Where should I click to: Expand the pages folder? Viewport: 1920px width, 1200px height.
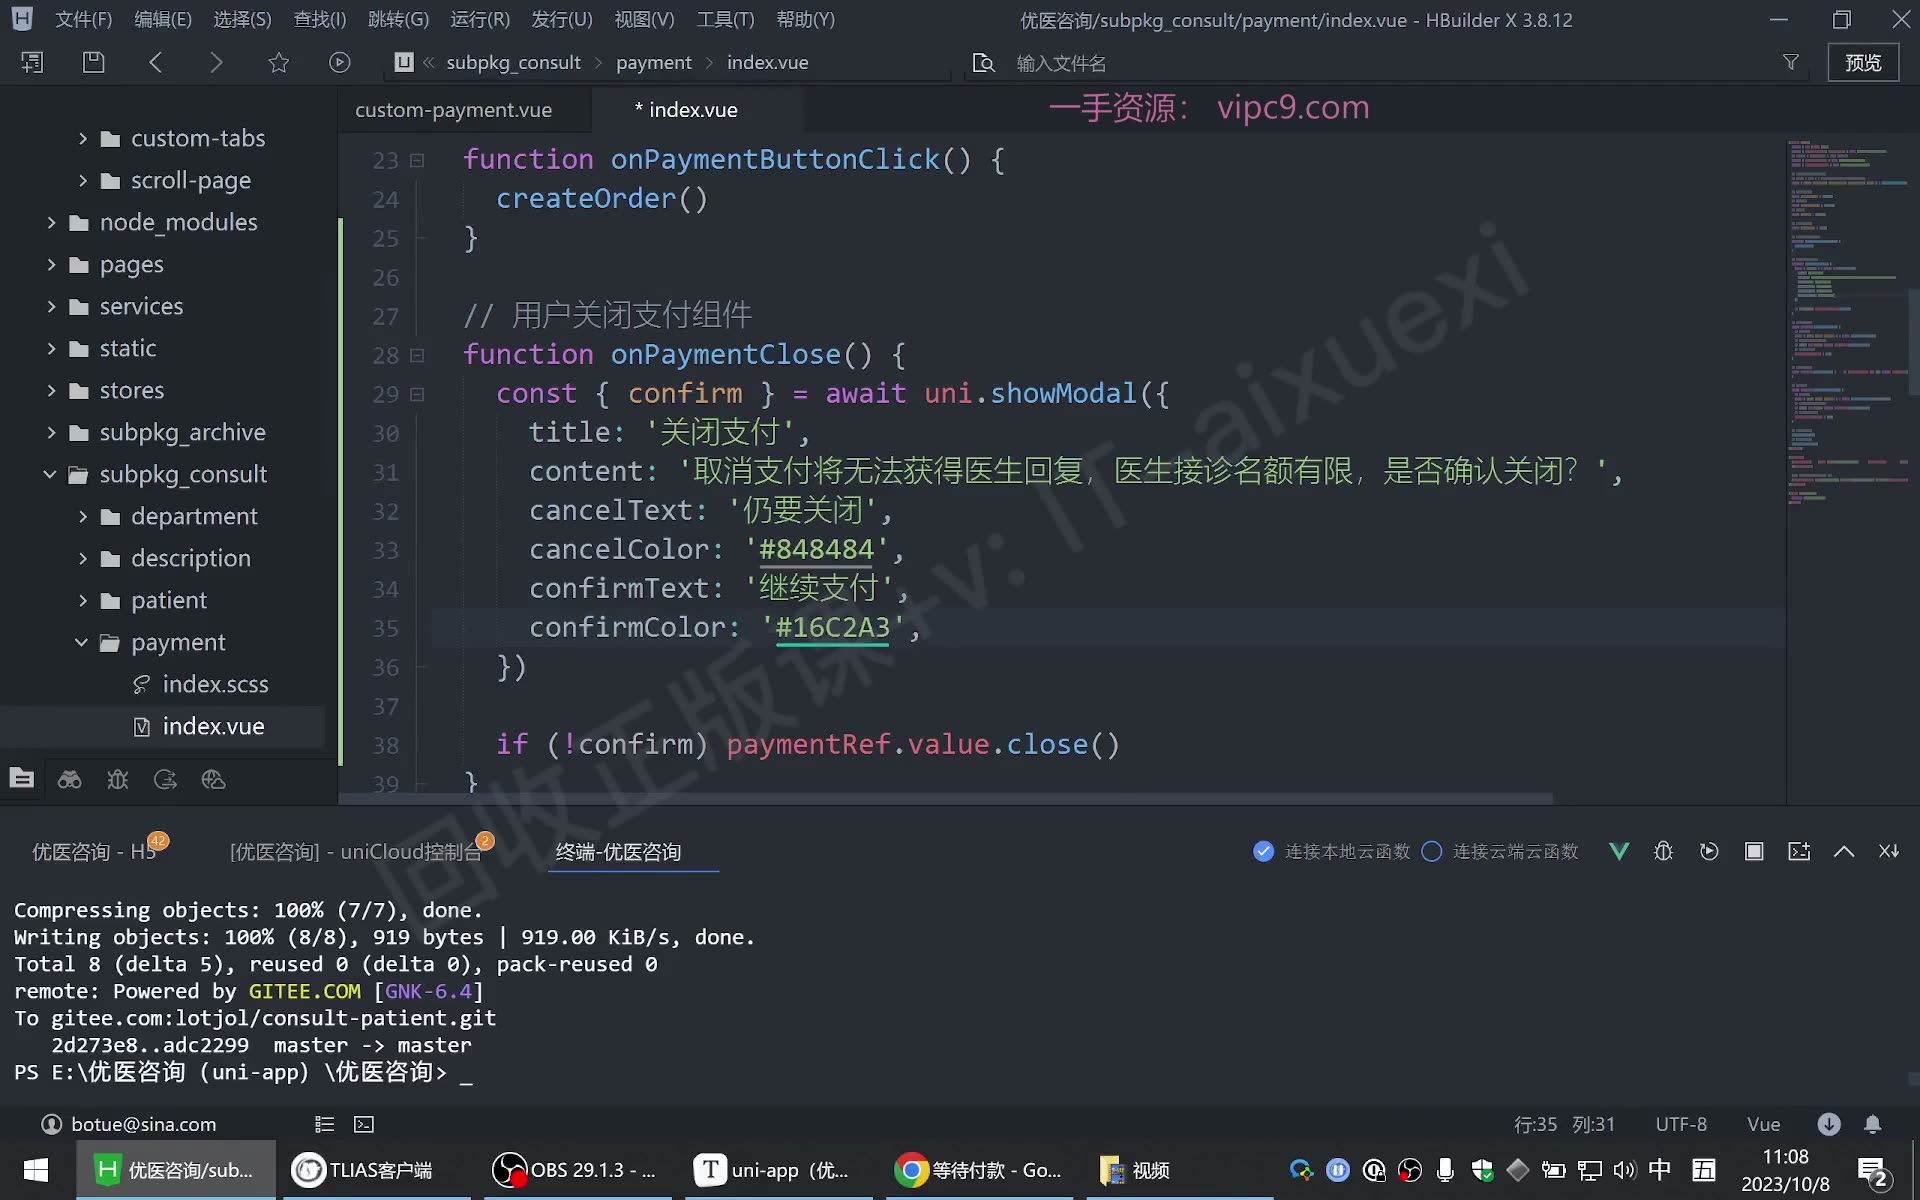51,264
